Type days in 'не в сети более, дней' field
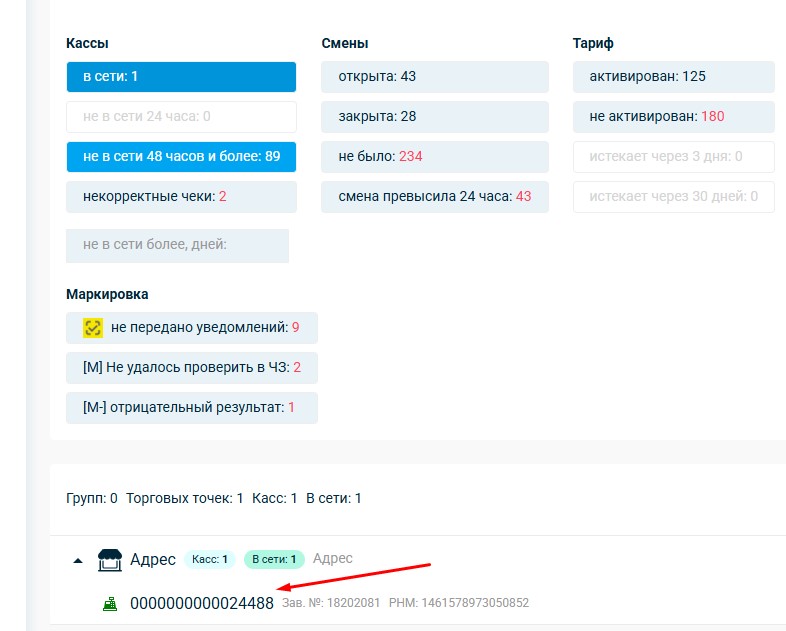 177,245
